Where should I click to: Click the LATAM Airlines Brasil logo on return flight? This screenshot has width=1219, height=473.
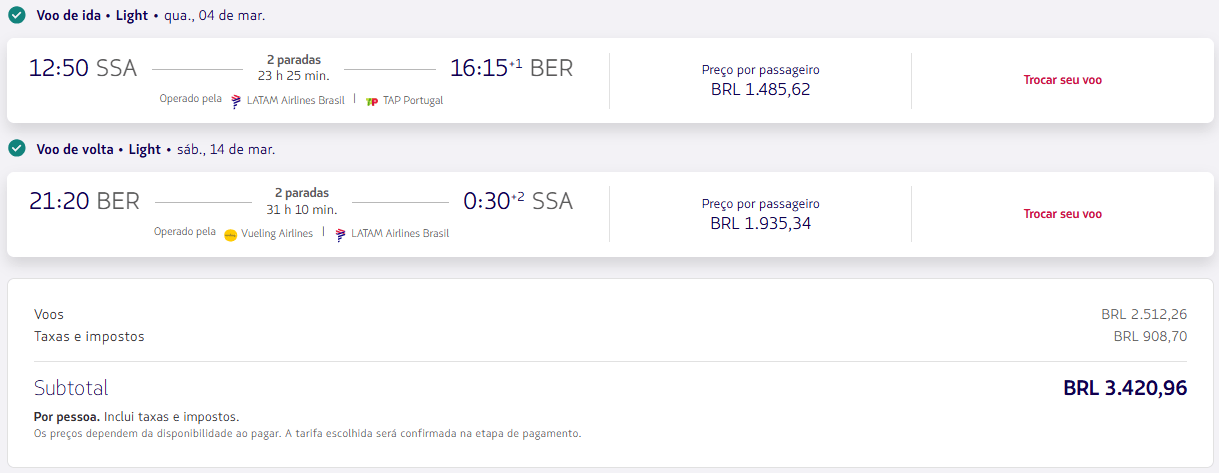341,234
